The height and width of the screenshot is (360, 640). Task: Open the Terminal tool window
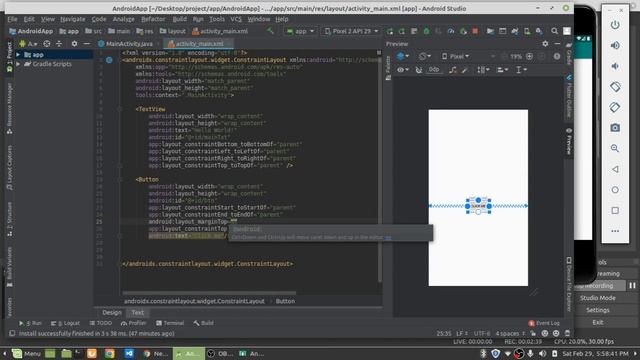tap(170, 323)
